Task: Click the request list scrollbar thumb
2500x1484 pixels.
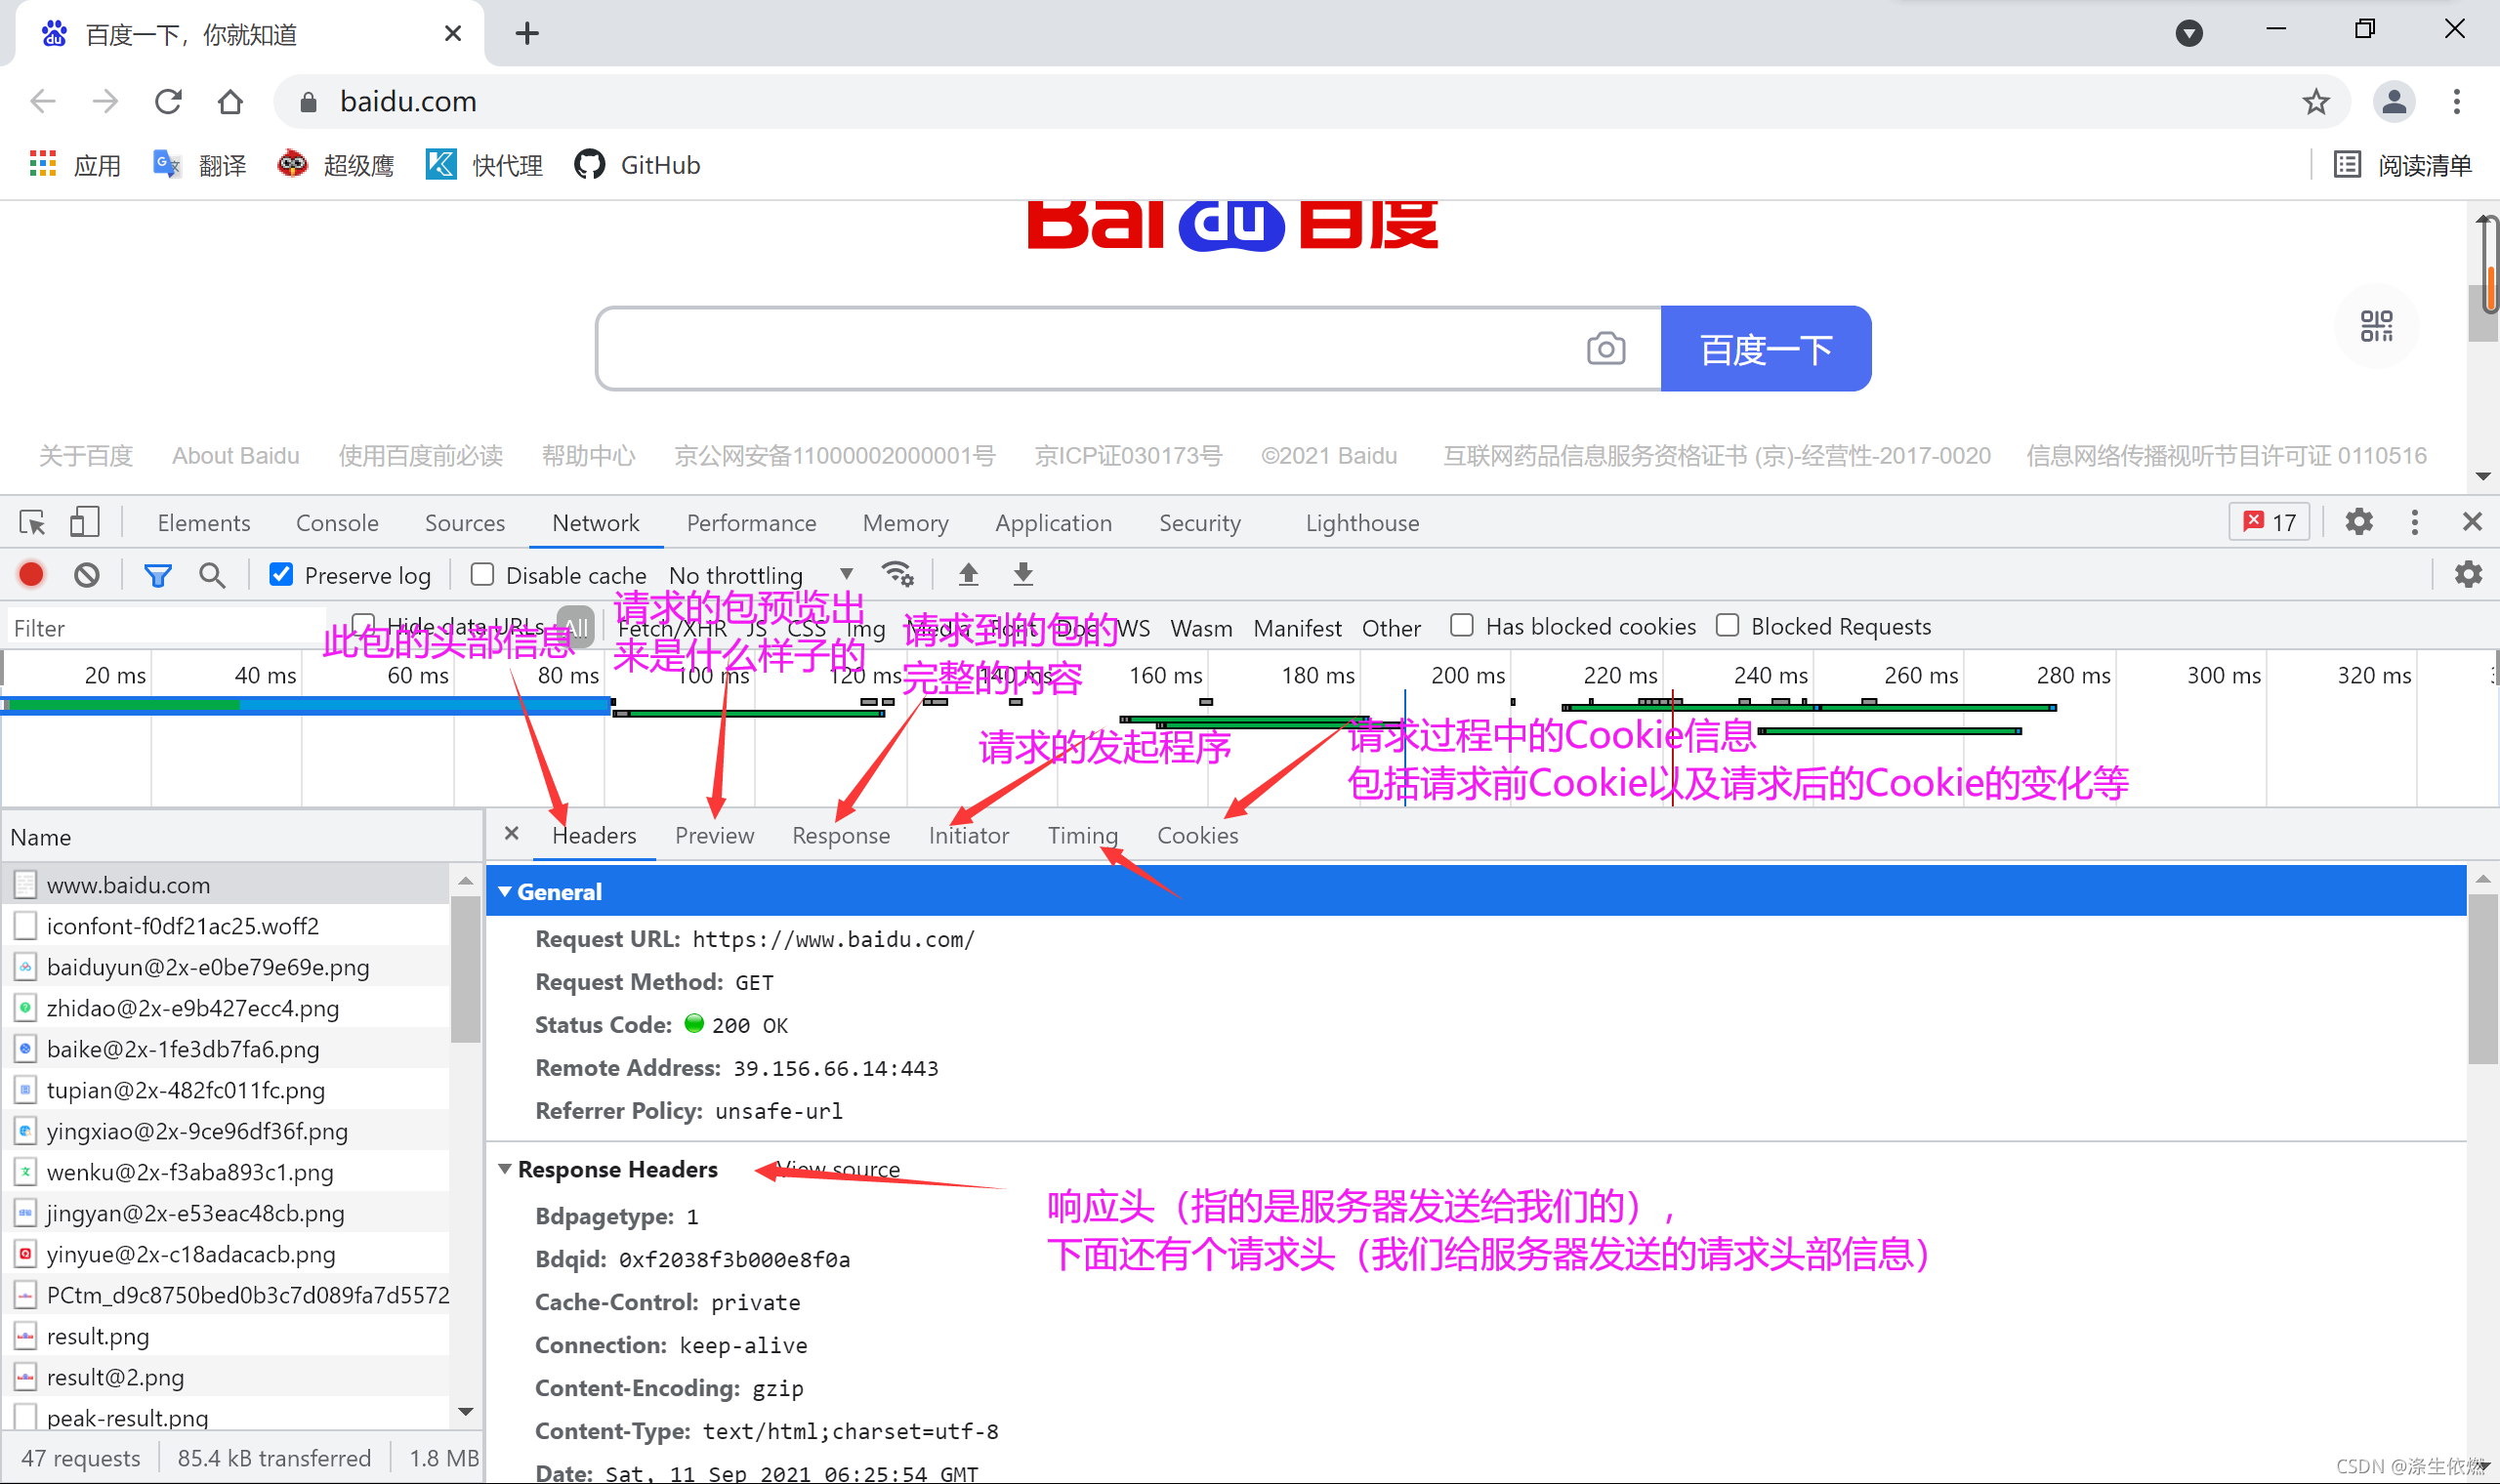Action: [465, 969]
